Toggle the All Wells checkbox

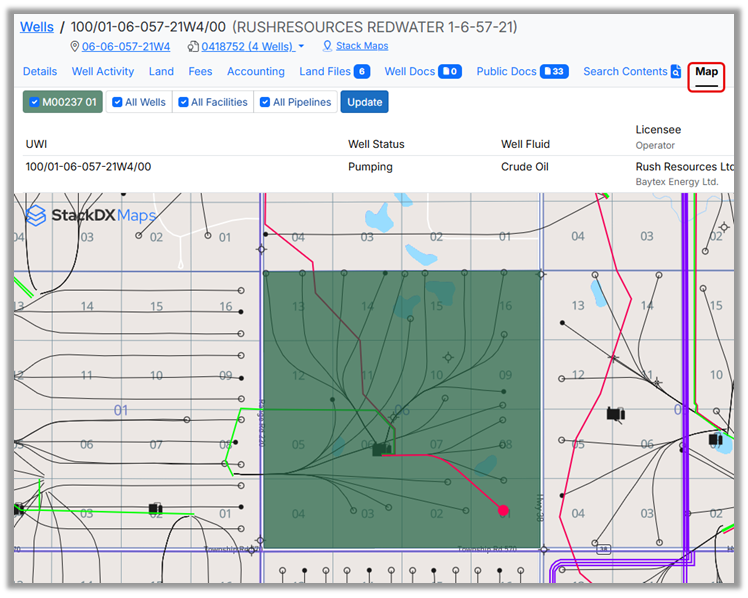[118, 102]
